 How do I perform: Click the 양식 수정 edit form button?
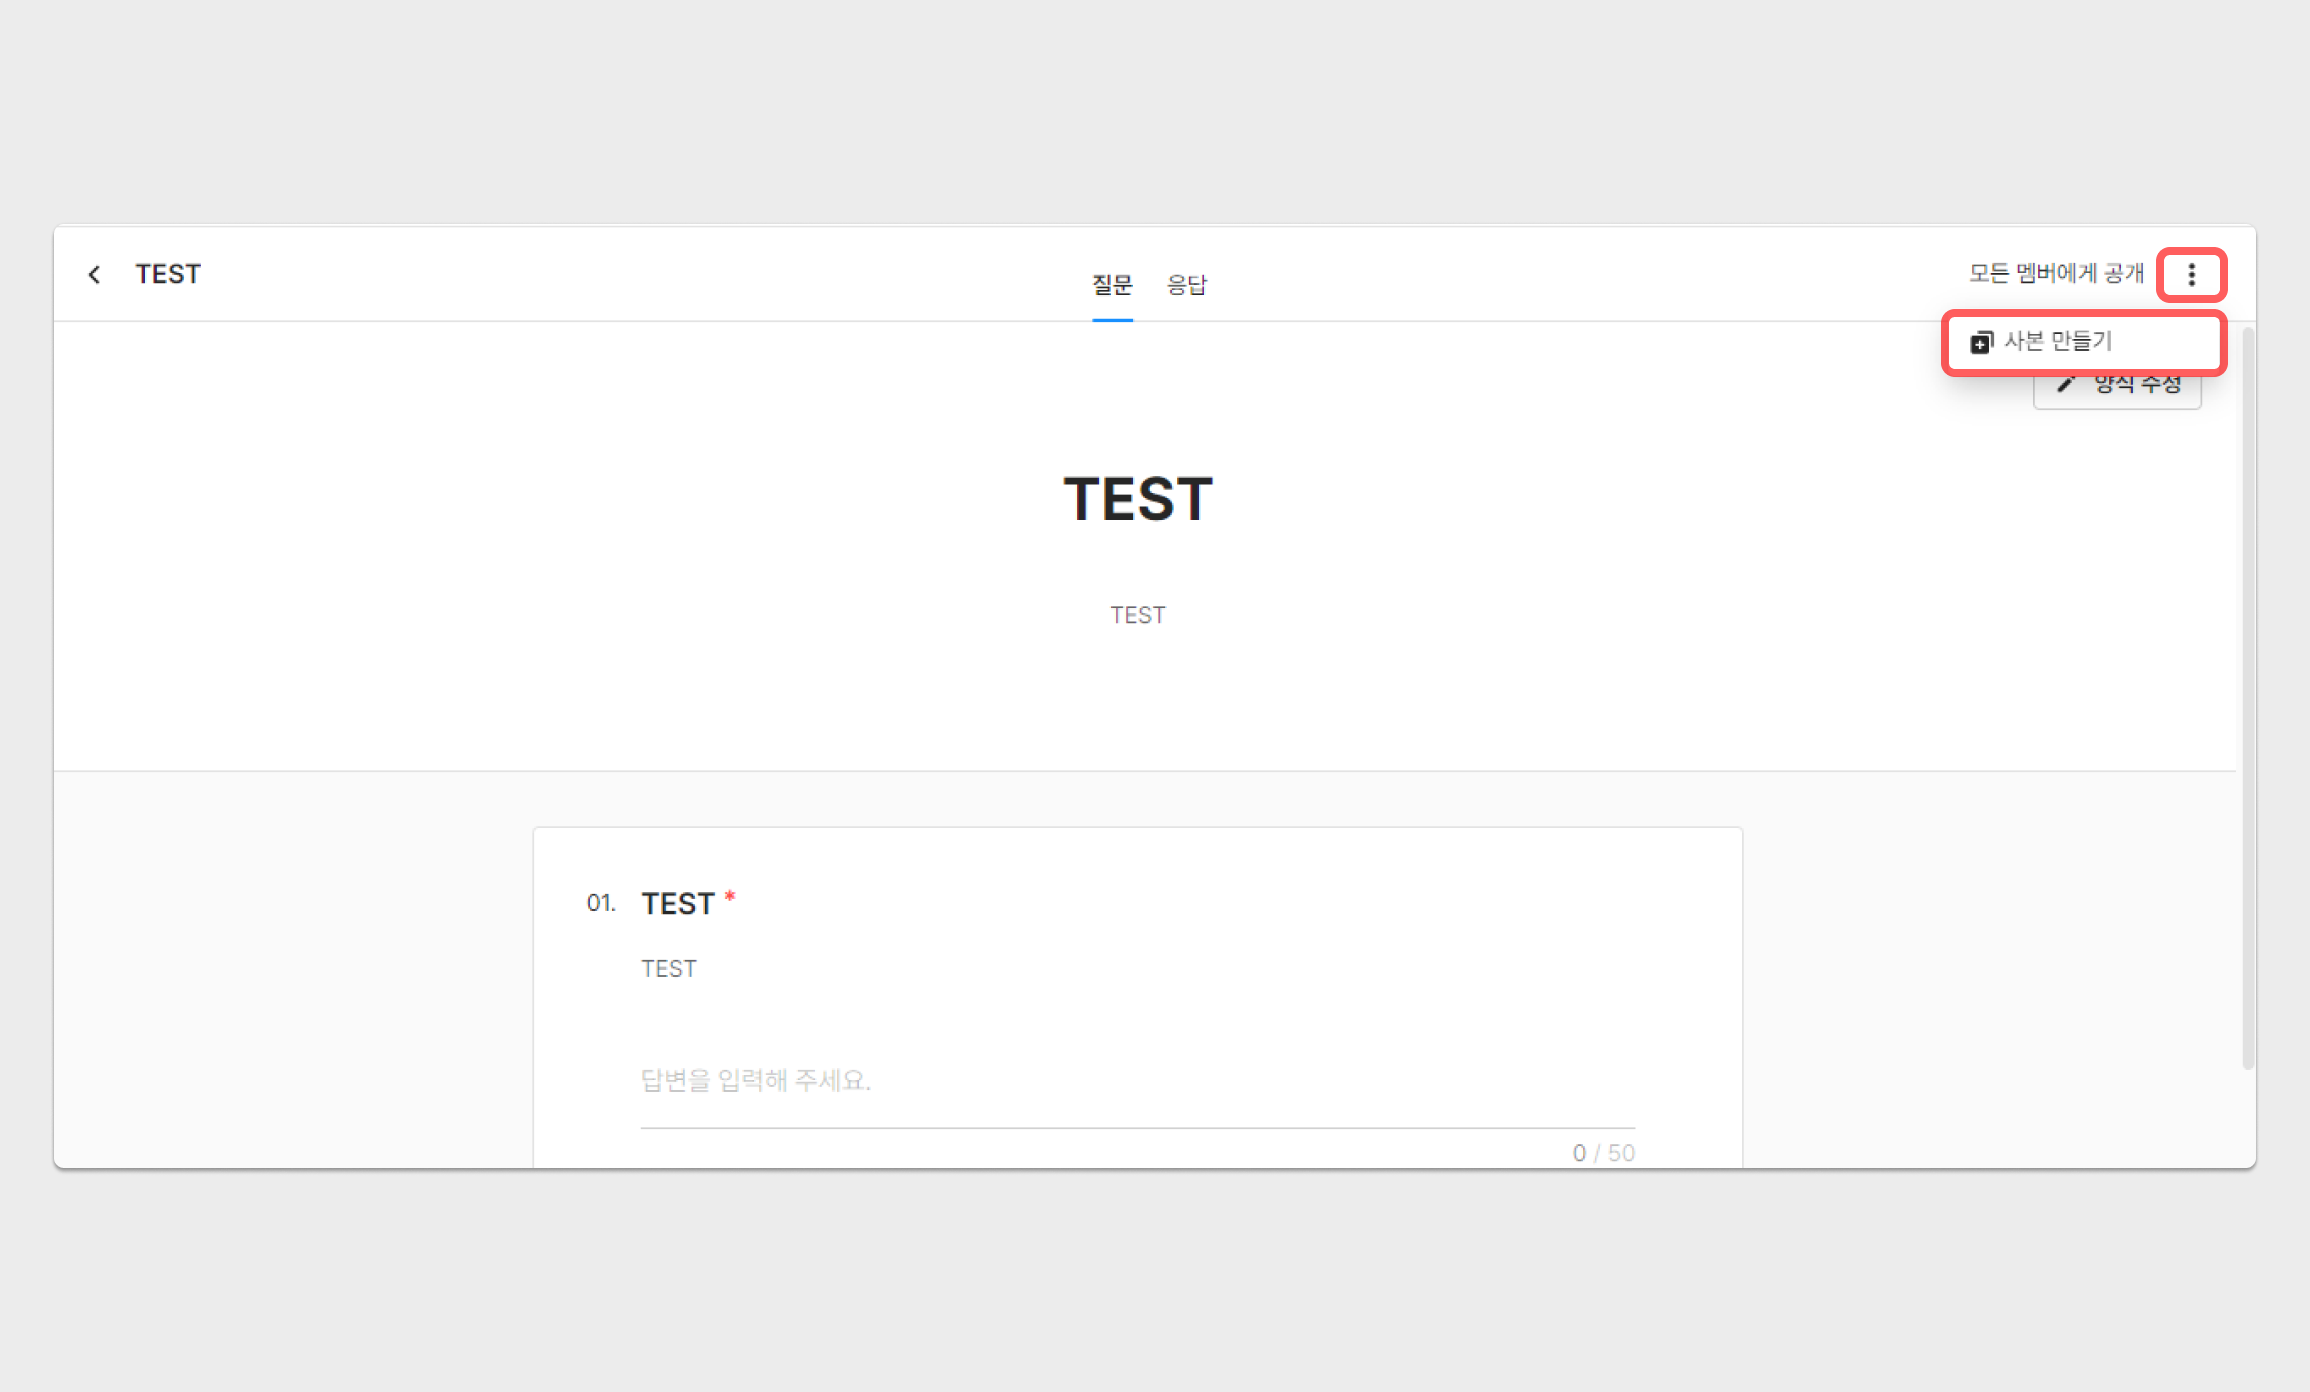pos(2117,387)
